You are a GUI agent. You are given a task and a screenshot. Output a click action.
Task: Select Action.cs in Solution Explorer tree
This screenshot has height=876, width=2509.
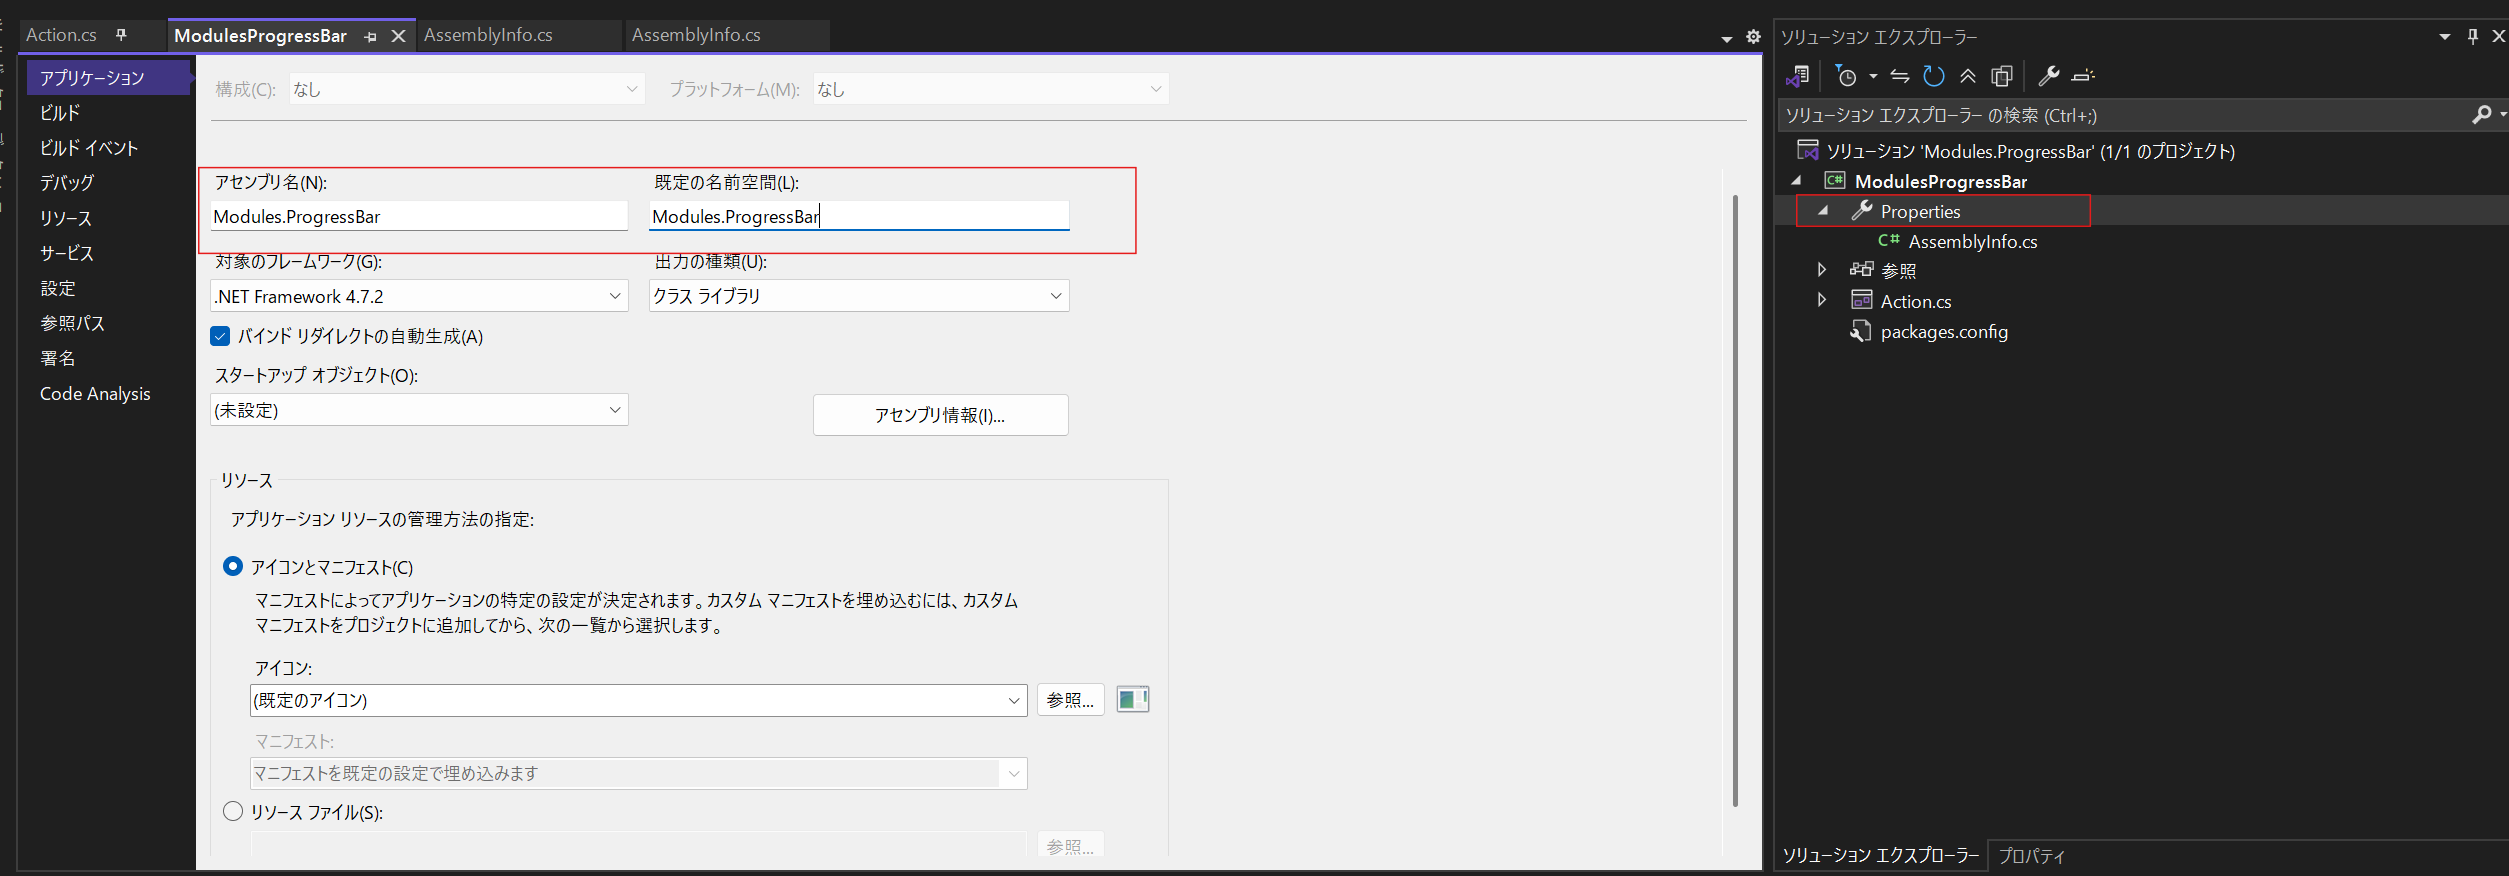pos(1915,301)
